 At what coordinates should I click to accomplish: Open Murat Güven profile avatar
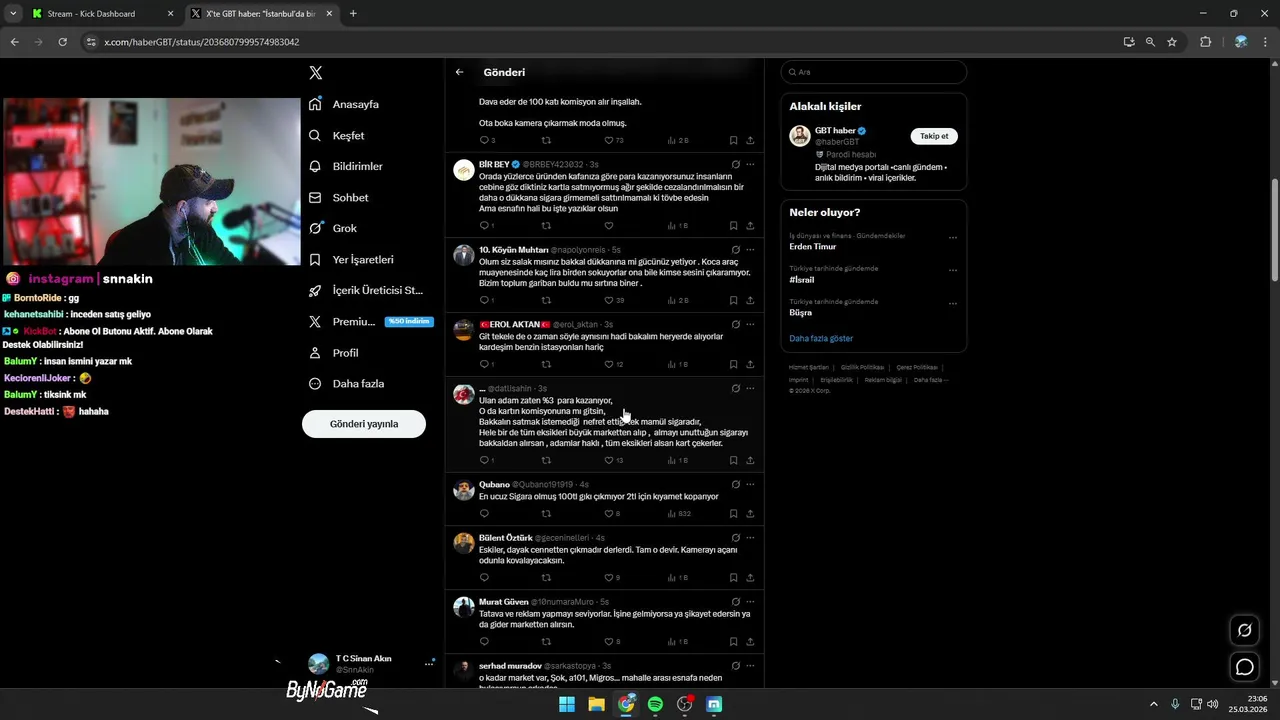tap(464, 607)
